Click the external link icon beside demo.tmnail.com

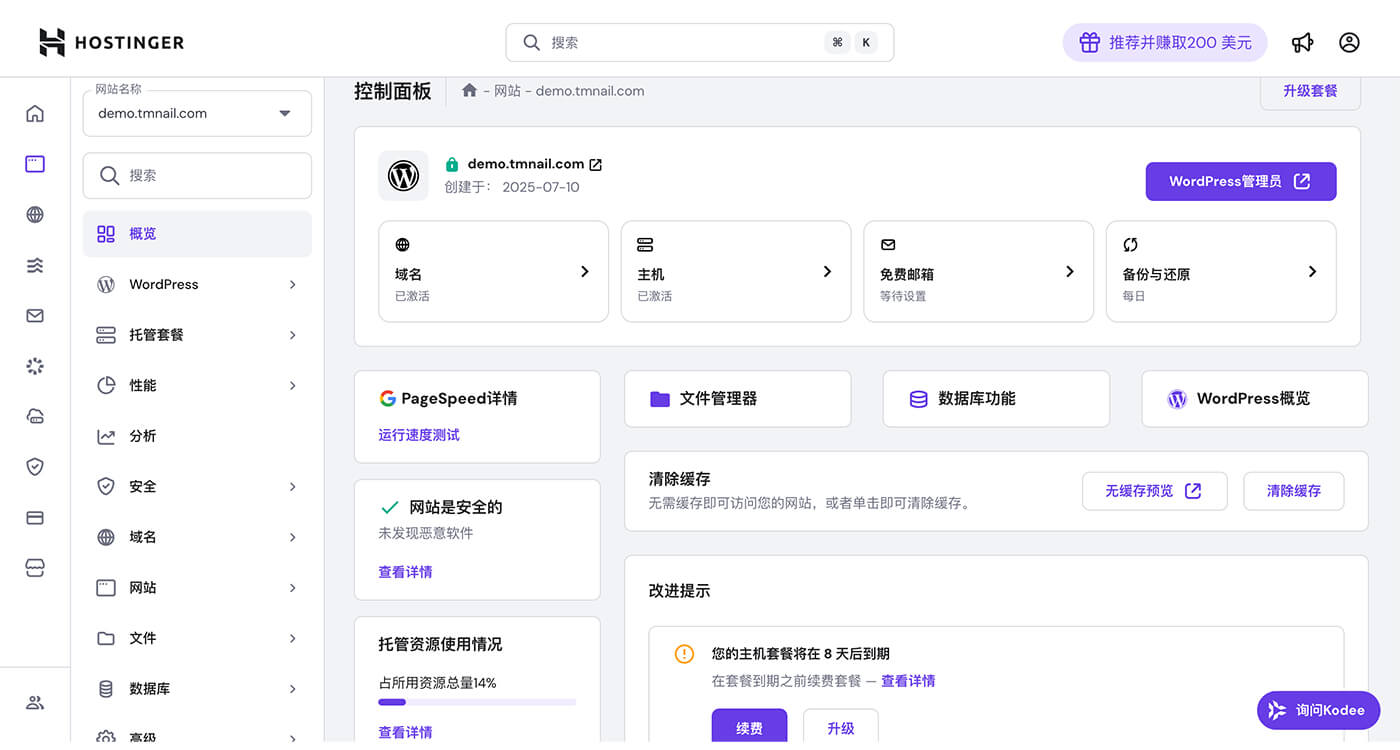[596, 164]
